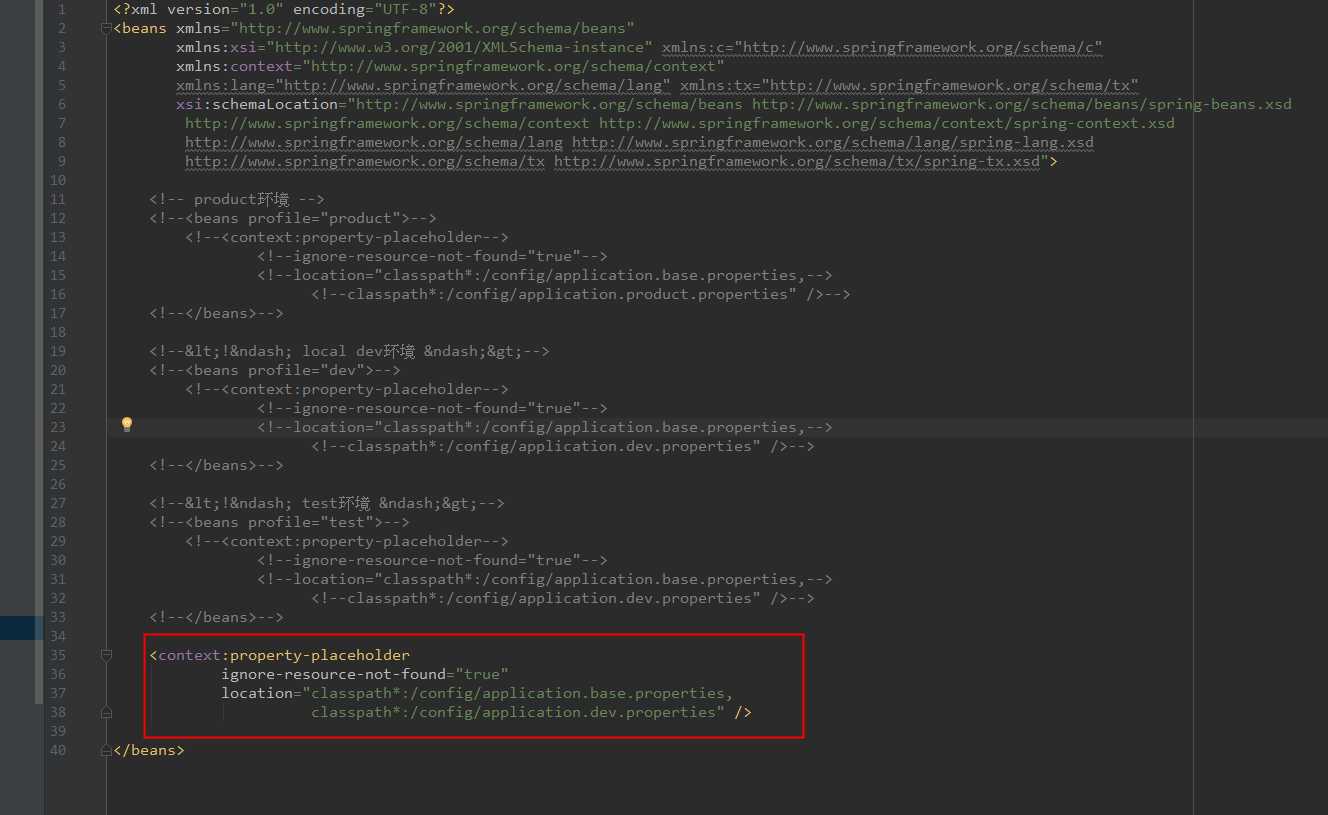Click line number 1 in the gutter
Screen dimensions: 1328x815
click(x=62, y=9)
